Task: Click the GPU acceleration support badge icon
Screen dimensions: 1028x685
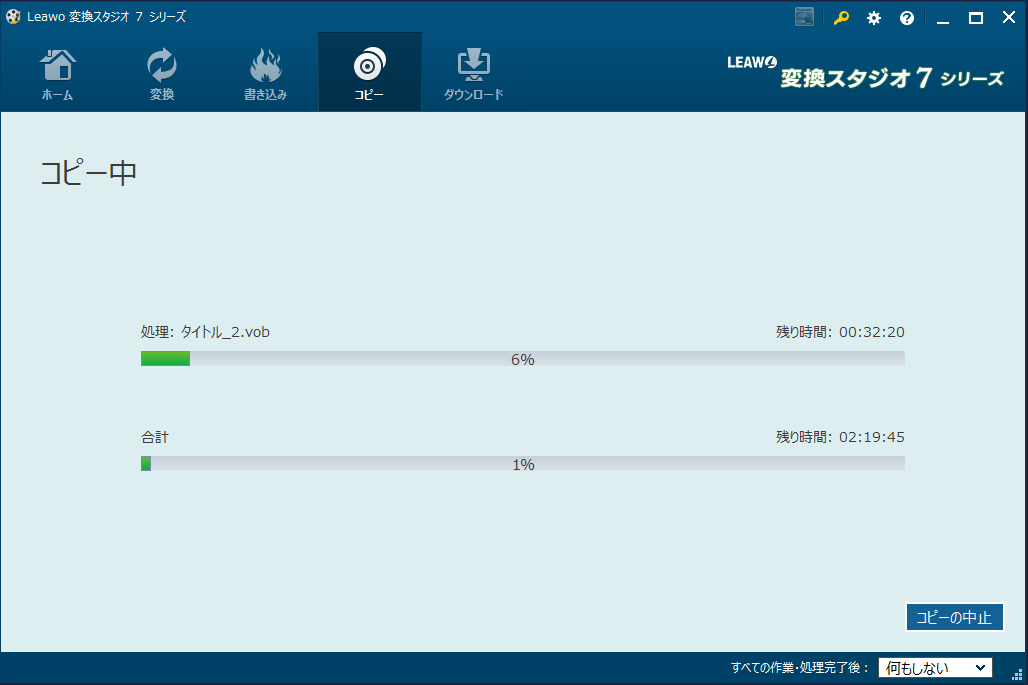Action: point(804,17)
